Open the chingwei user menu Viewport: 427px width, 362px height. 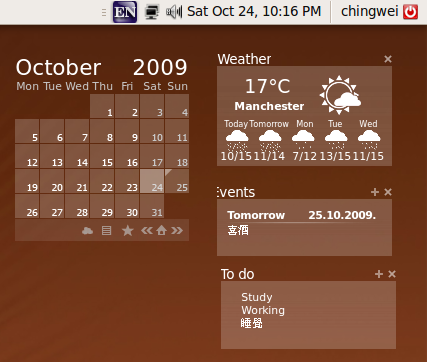370,11
